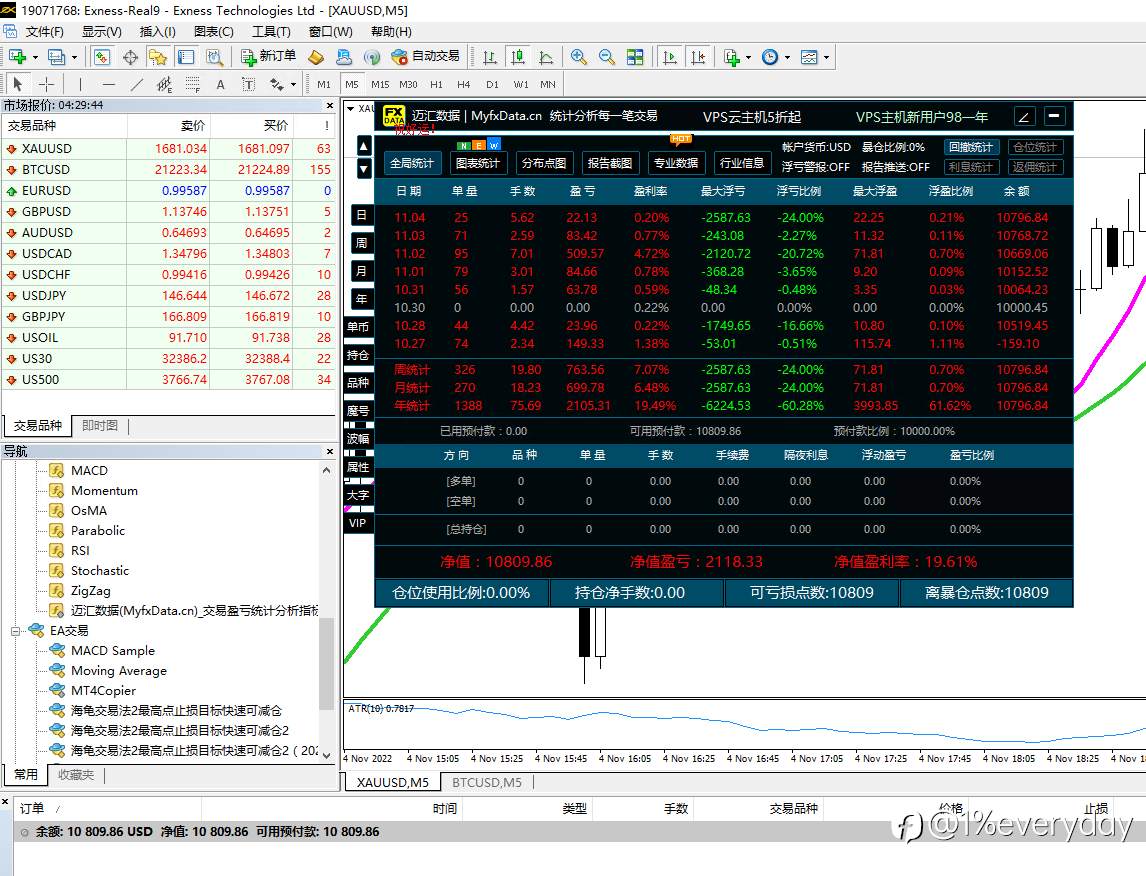The width and height of the screenshot is (1146, 876).
Task: Switch chart to bar chart style
Action: (x=490, y=57)
